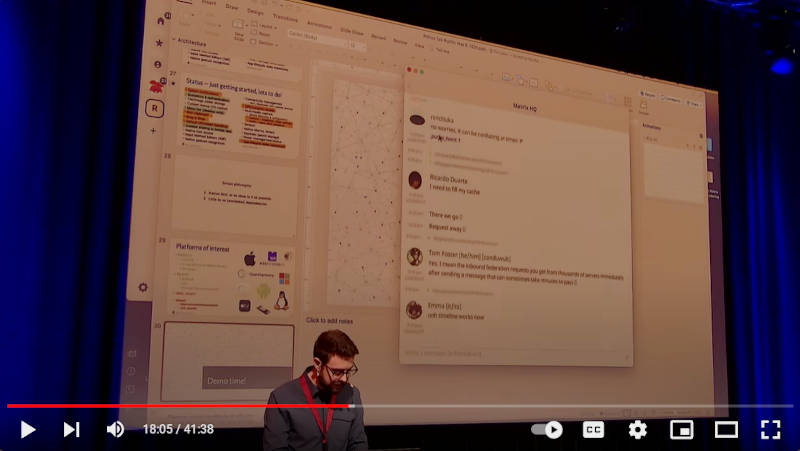Open the miniplayer

point(682,430)
